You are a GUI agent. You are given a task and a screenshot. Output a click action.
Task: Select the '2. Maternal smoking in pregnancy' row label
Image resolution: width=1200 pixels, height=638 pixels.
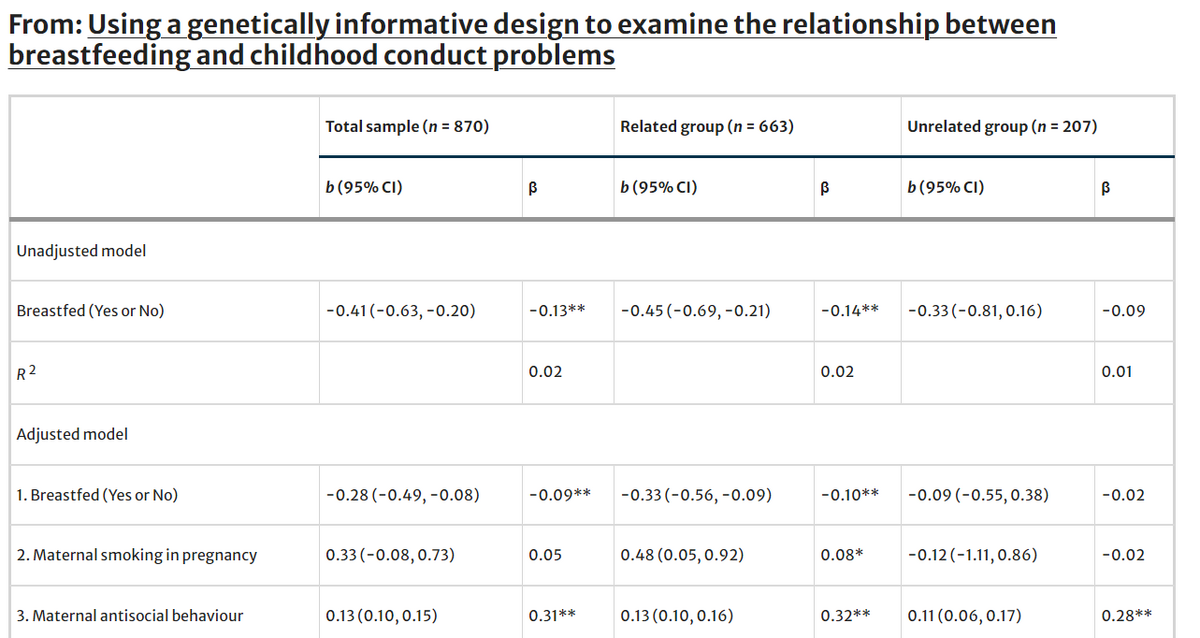[x=137, y=555]
